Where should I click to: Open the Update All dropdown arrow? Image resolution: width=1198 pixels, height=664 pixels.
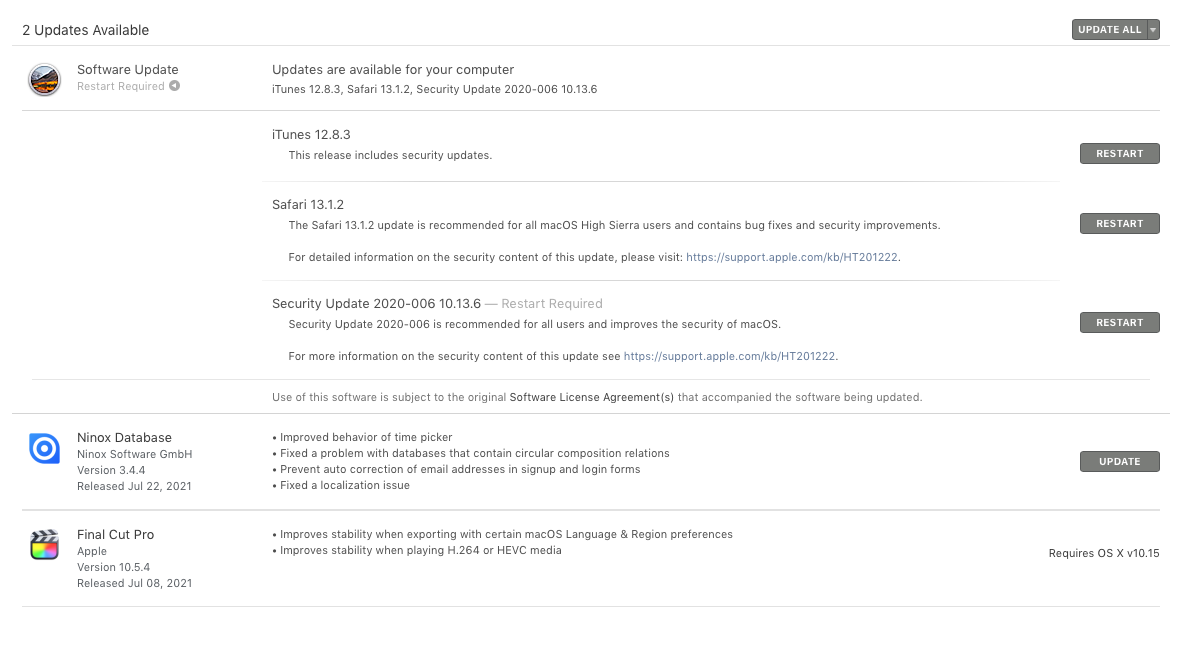(1153, 30)
